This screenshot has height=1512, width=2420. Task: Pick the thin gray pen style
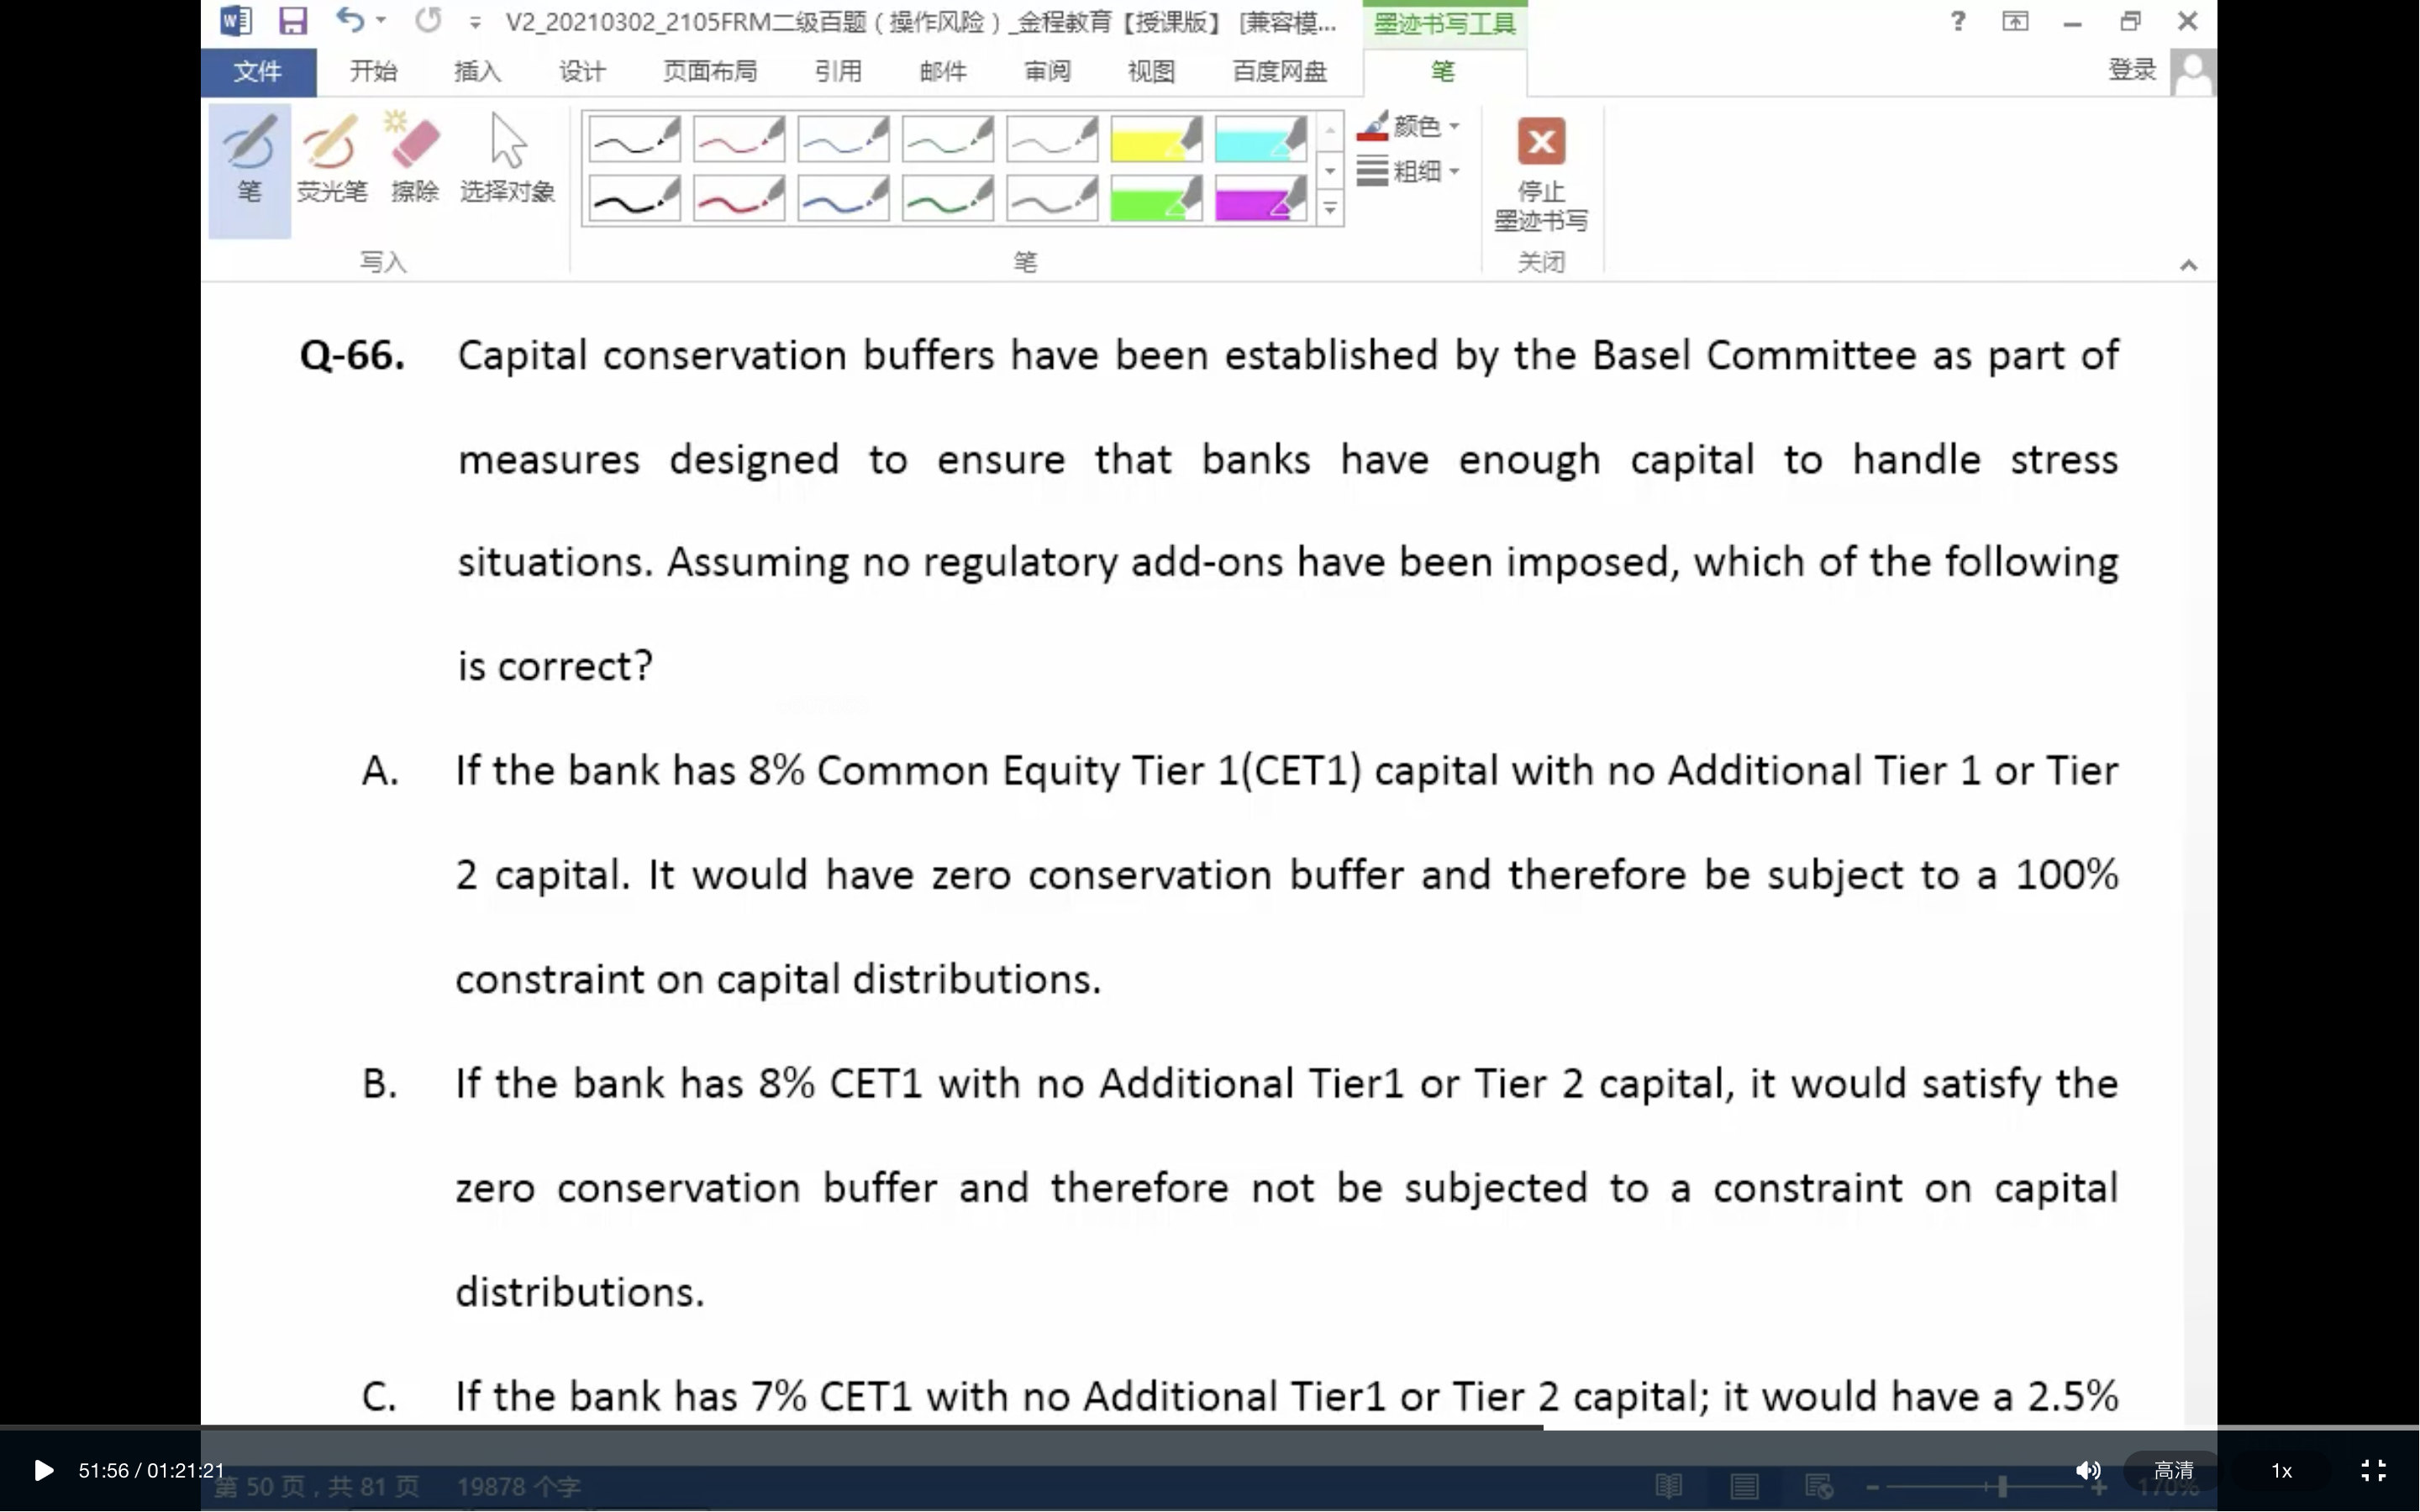[x=1052, y=139]
